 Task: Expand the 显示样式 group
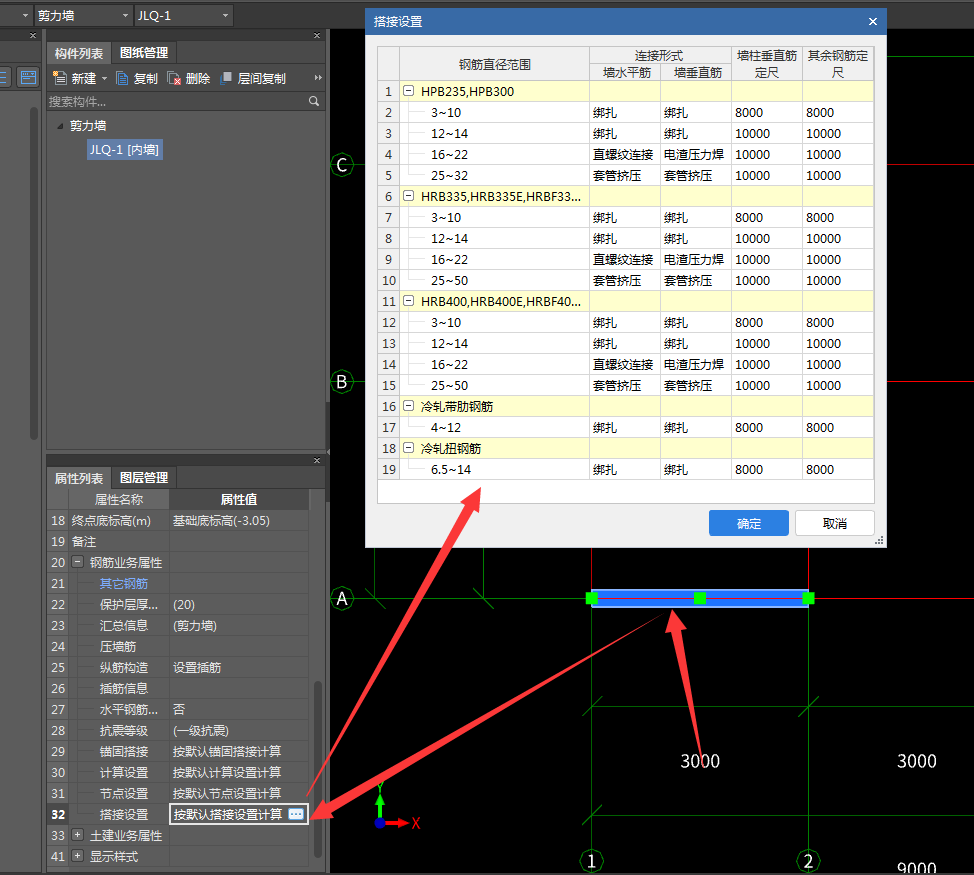78,856
